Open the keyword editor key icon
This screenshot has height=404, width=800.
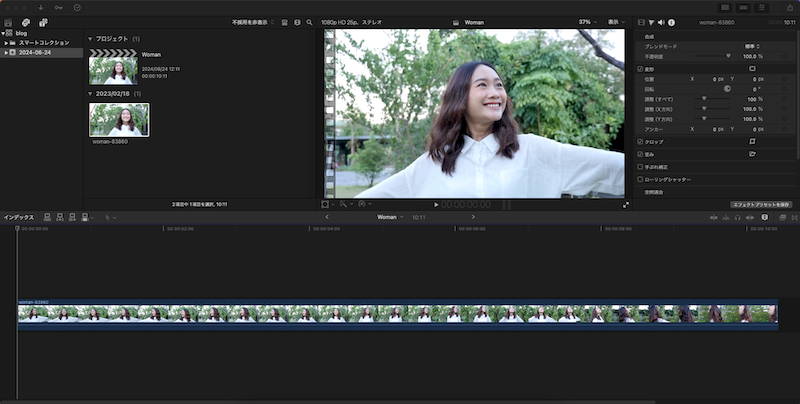pos(59,8)
